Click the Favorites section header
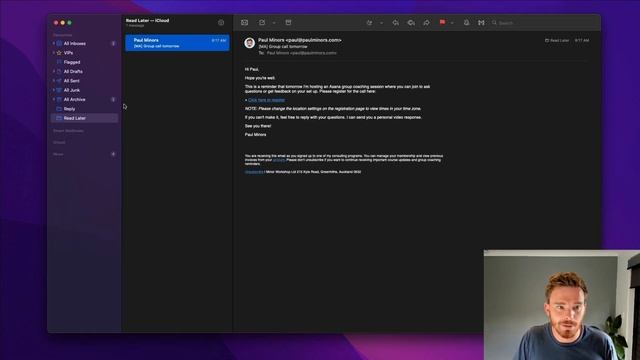Image resolution: width=640 pixels, height=360 pixels. (x=62, y=35)
